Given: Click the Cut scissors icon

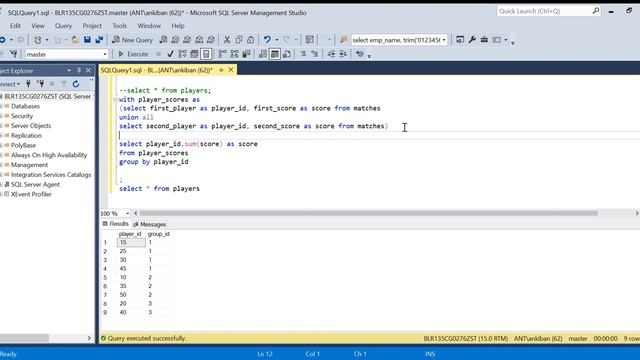Looking at the screenshot, I should click(x=227, y=40).
